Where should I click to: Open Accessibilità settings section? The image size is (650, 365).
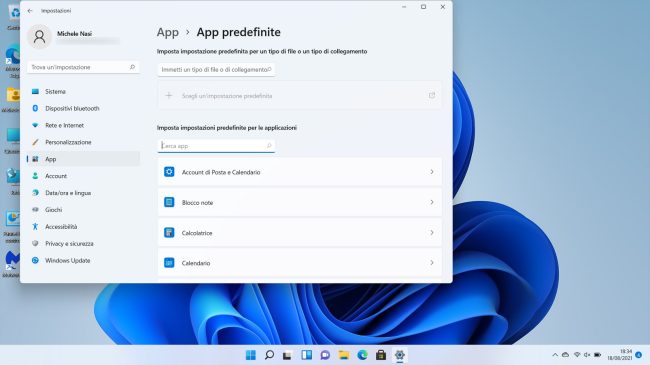(83, 227)
